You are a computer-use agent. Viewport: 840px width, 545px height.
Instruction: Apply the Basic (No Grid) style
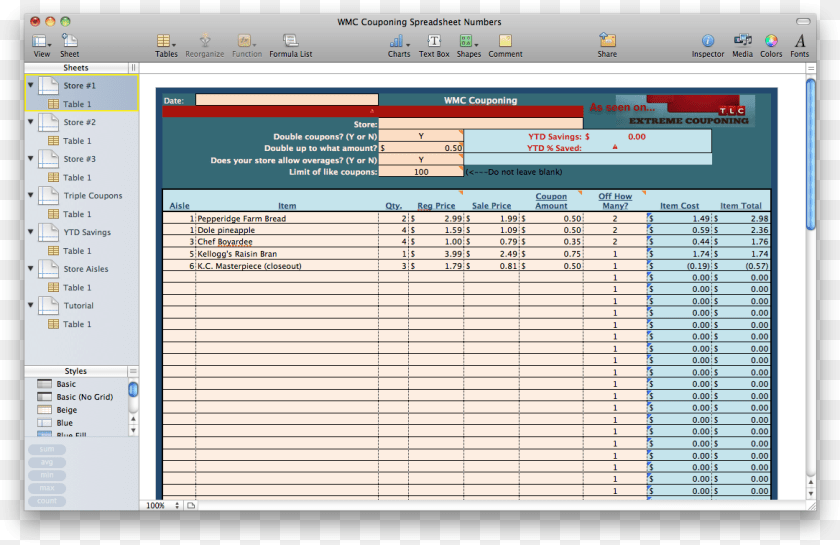85,397
